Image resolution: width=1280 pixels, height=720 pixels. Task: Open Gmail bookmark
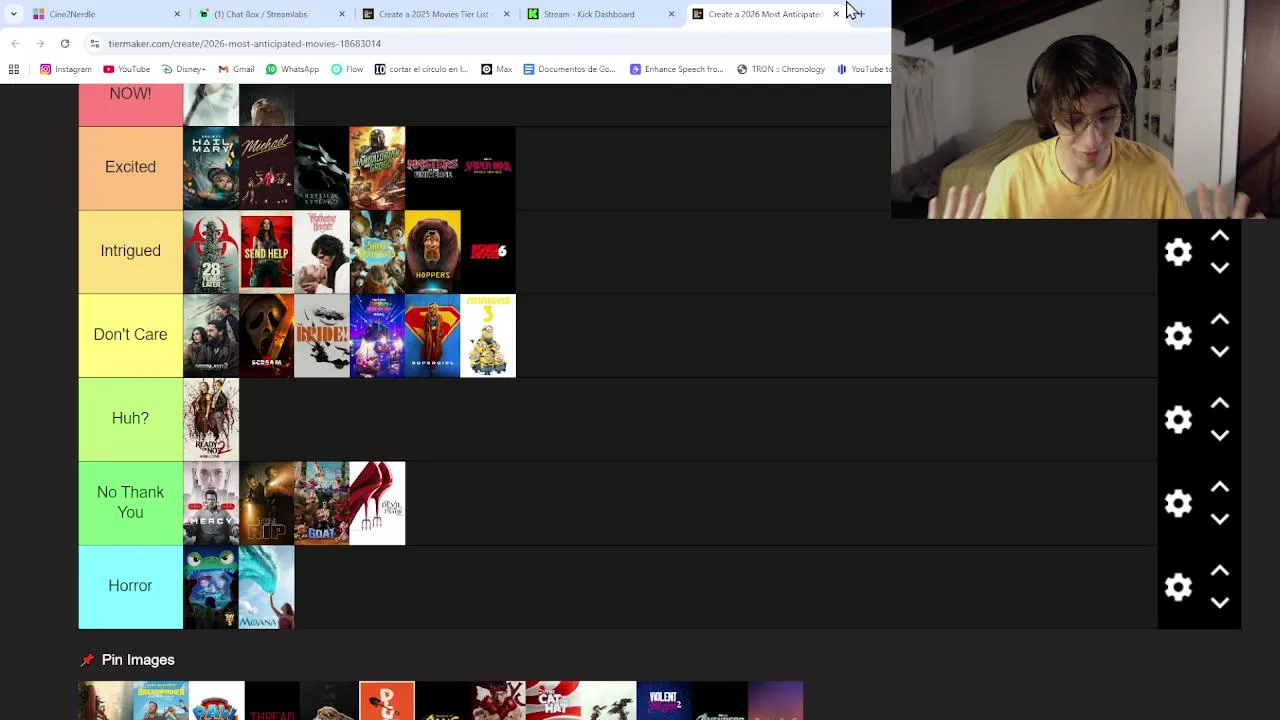tap(236, 69)
